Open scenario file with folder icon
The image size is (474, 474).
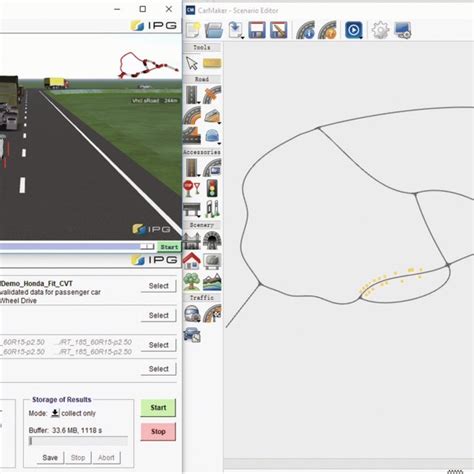click(x=214, y=30)
